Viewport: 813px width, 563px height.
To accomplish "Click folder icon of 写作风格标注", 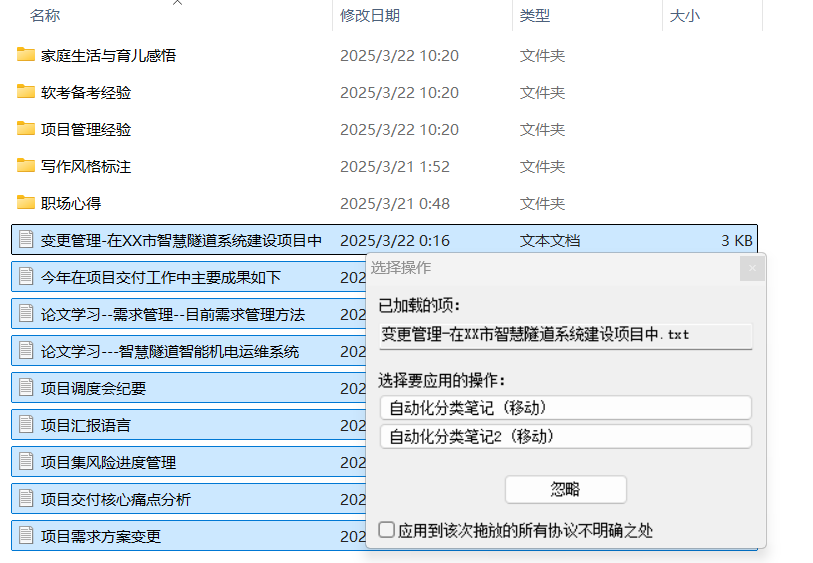I will (x=25, y=166).
